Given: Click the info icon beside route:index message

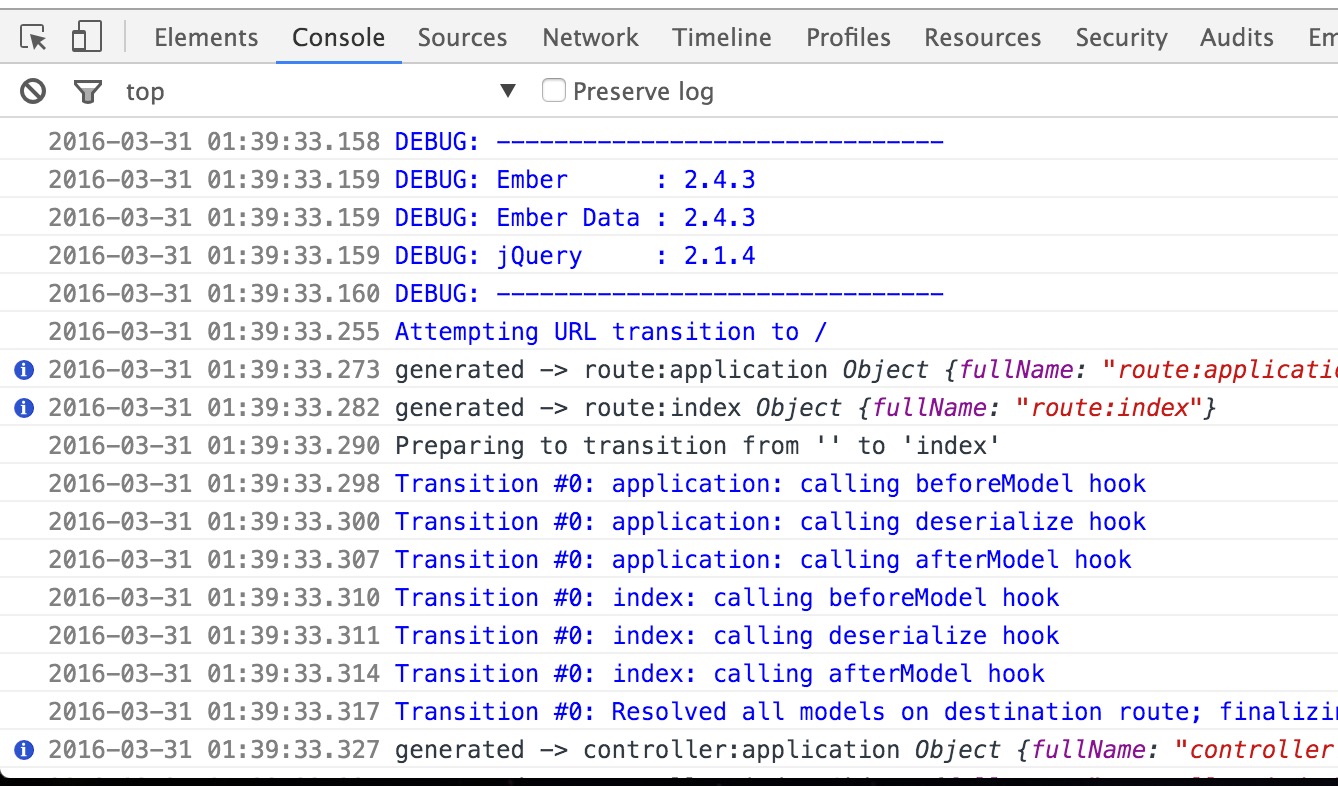Looking at the screenshot, I should tap(23, 407).
